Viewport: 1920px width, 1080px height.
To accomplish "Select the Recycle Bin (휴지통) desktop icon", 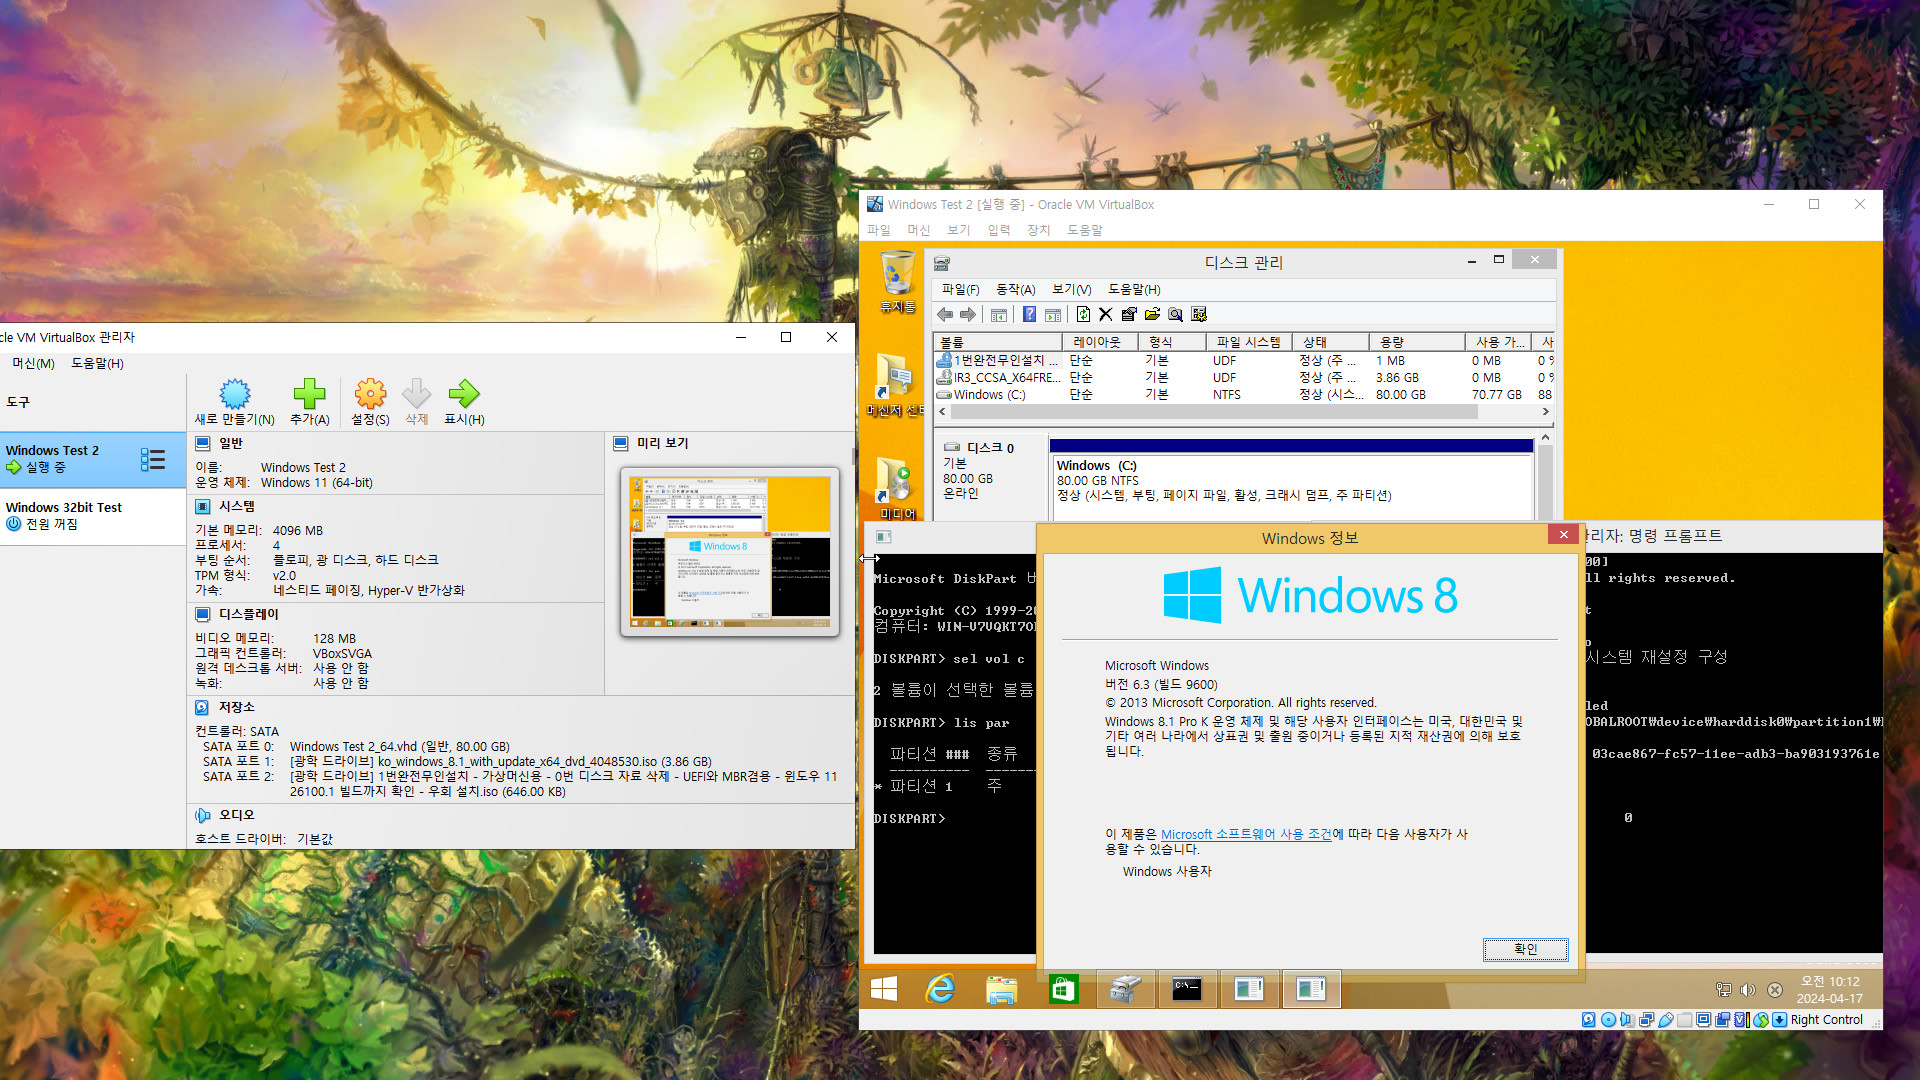I will [897, 282].
